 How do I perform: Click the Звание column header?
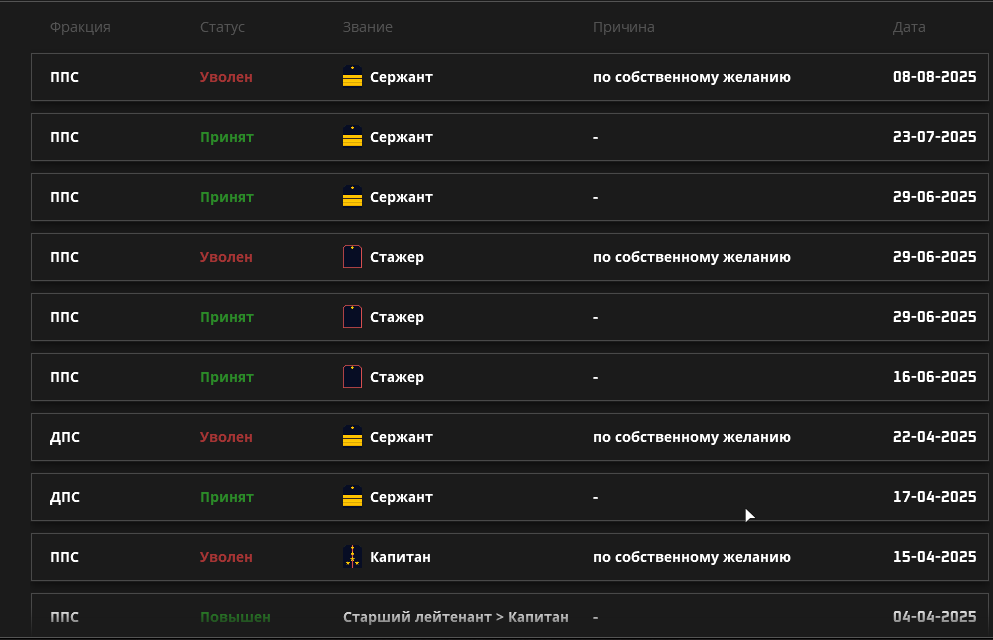367,27
